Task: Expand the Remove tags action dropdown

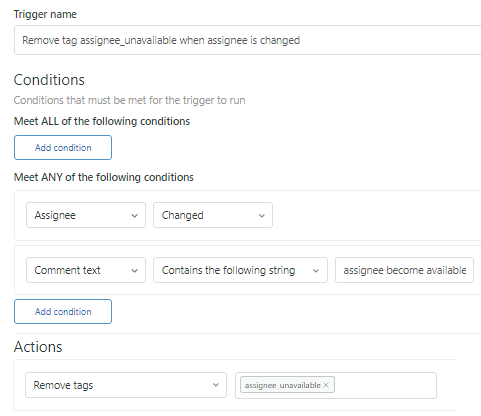Action: tap(126, 385)
